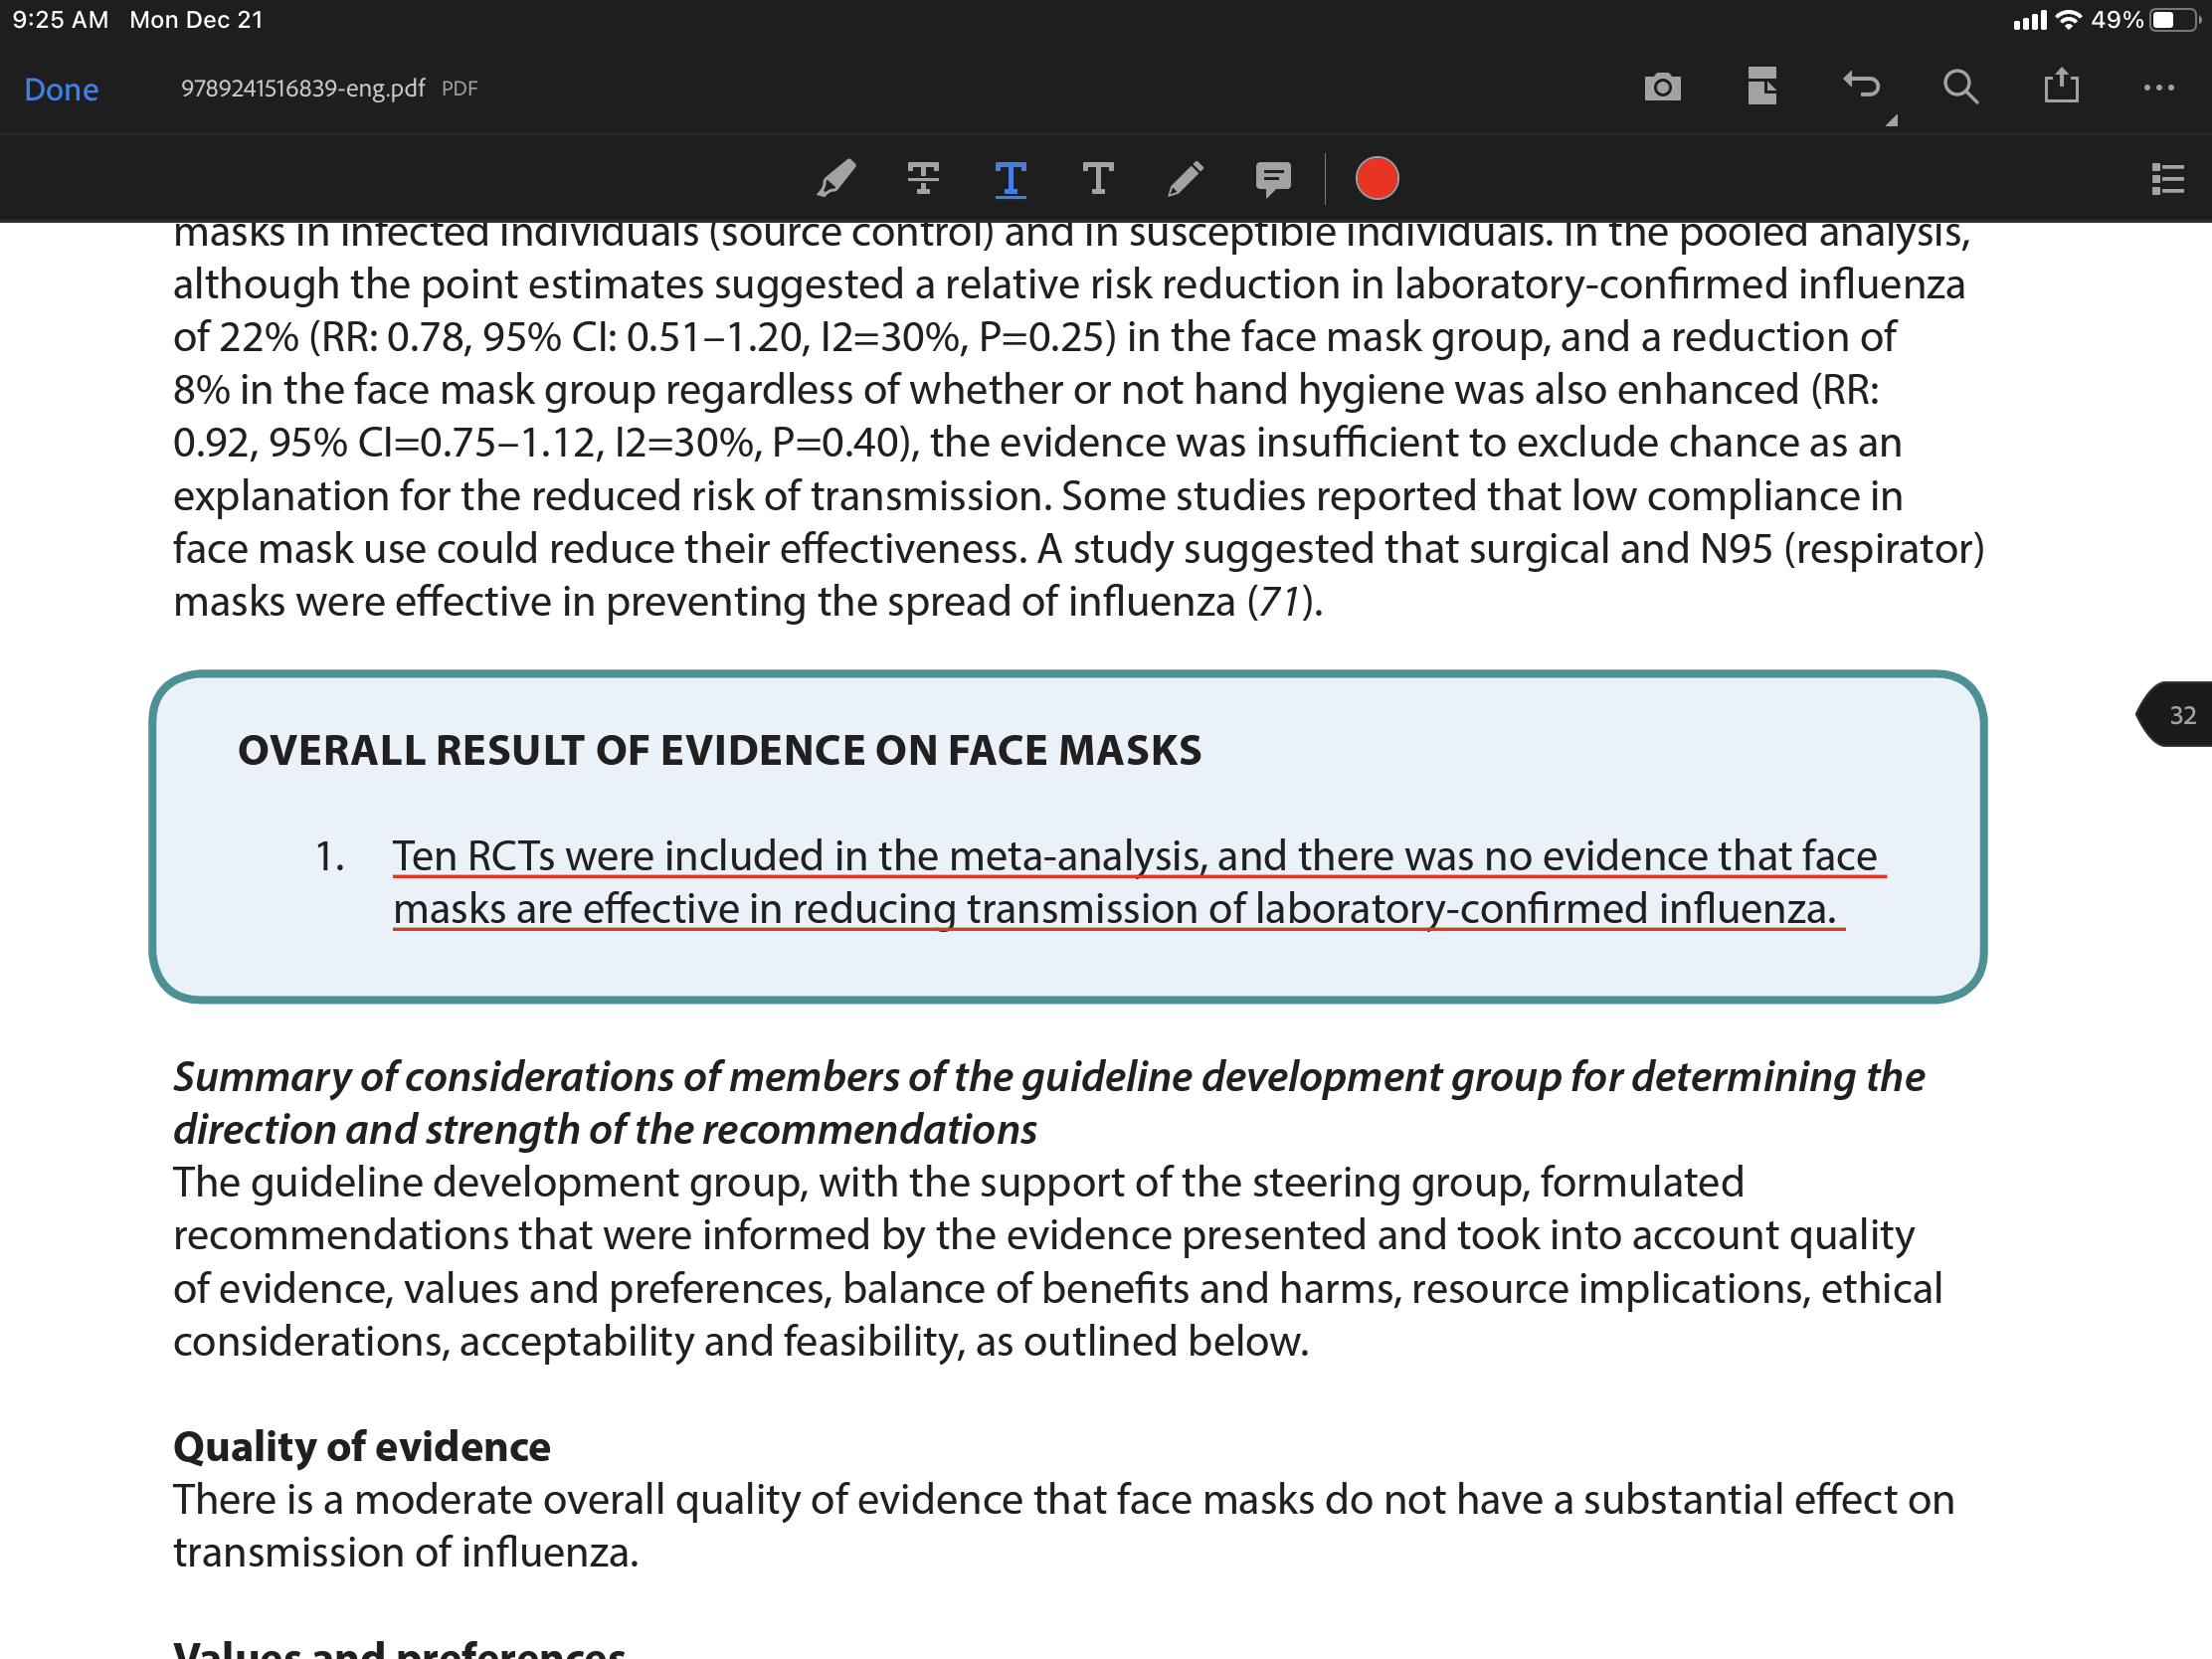Open the camera scan icon
This screenshot has width=2212, height=1659.
point(1662,88)
